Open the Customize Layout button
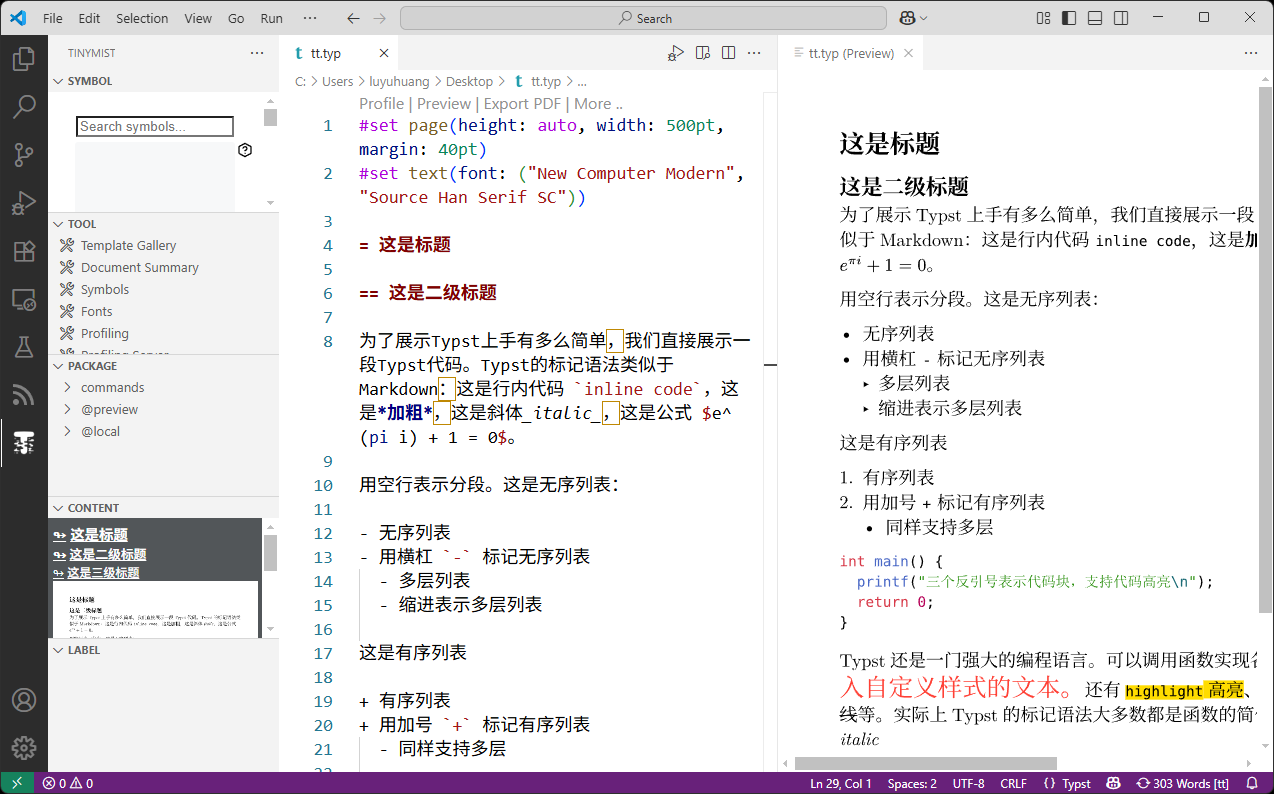The width and height of the screenshot is (1274, 794). coord(1043,18)
